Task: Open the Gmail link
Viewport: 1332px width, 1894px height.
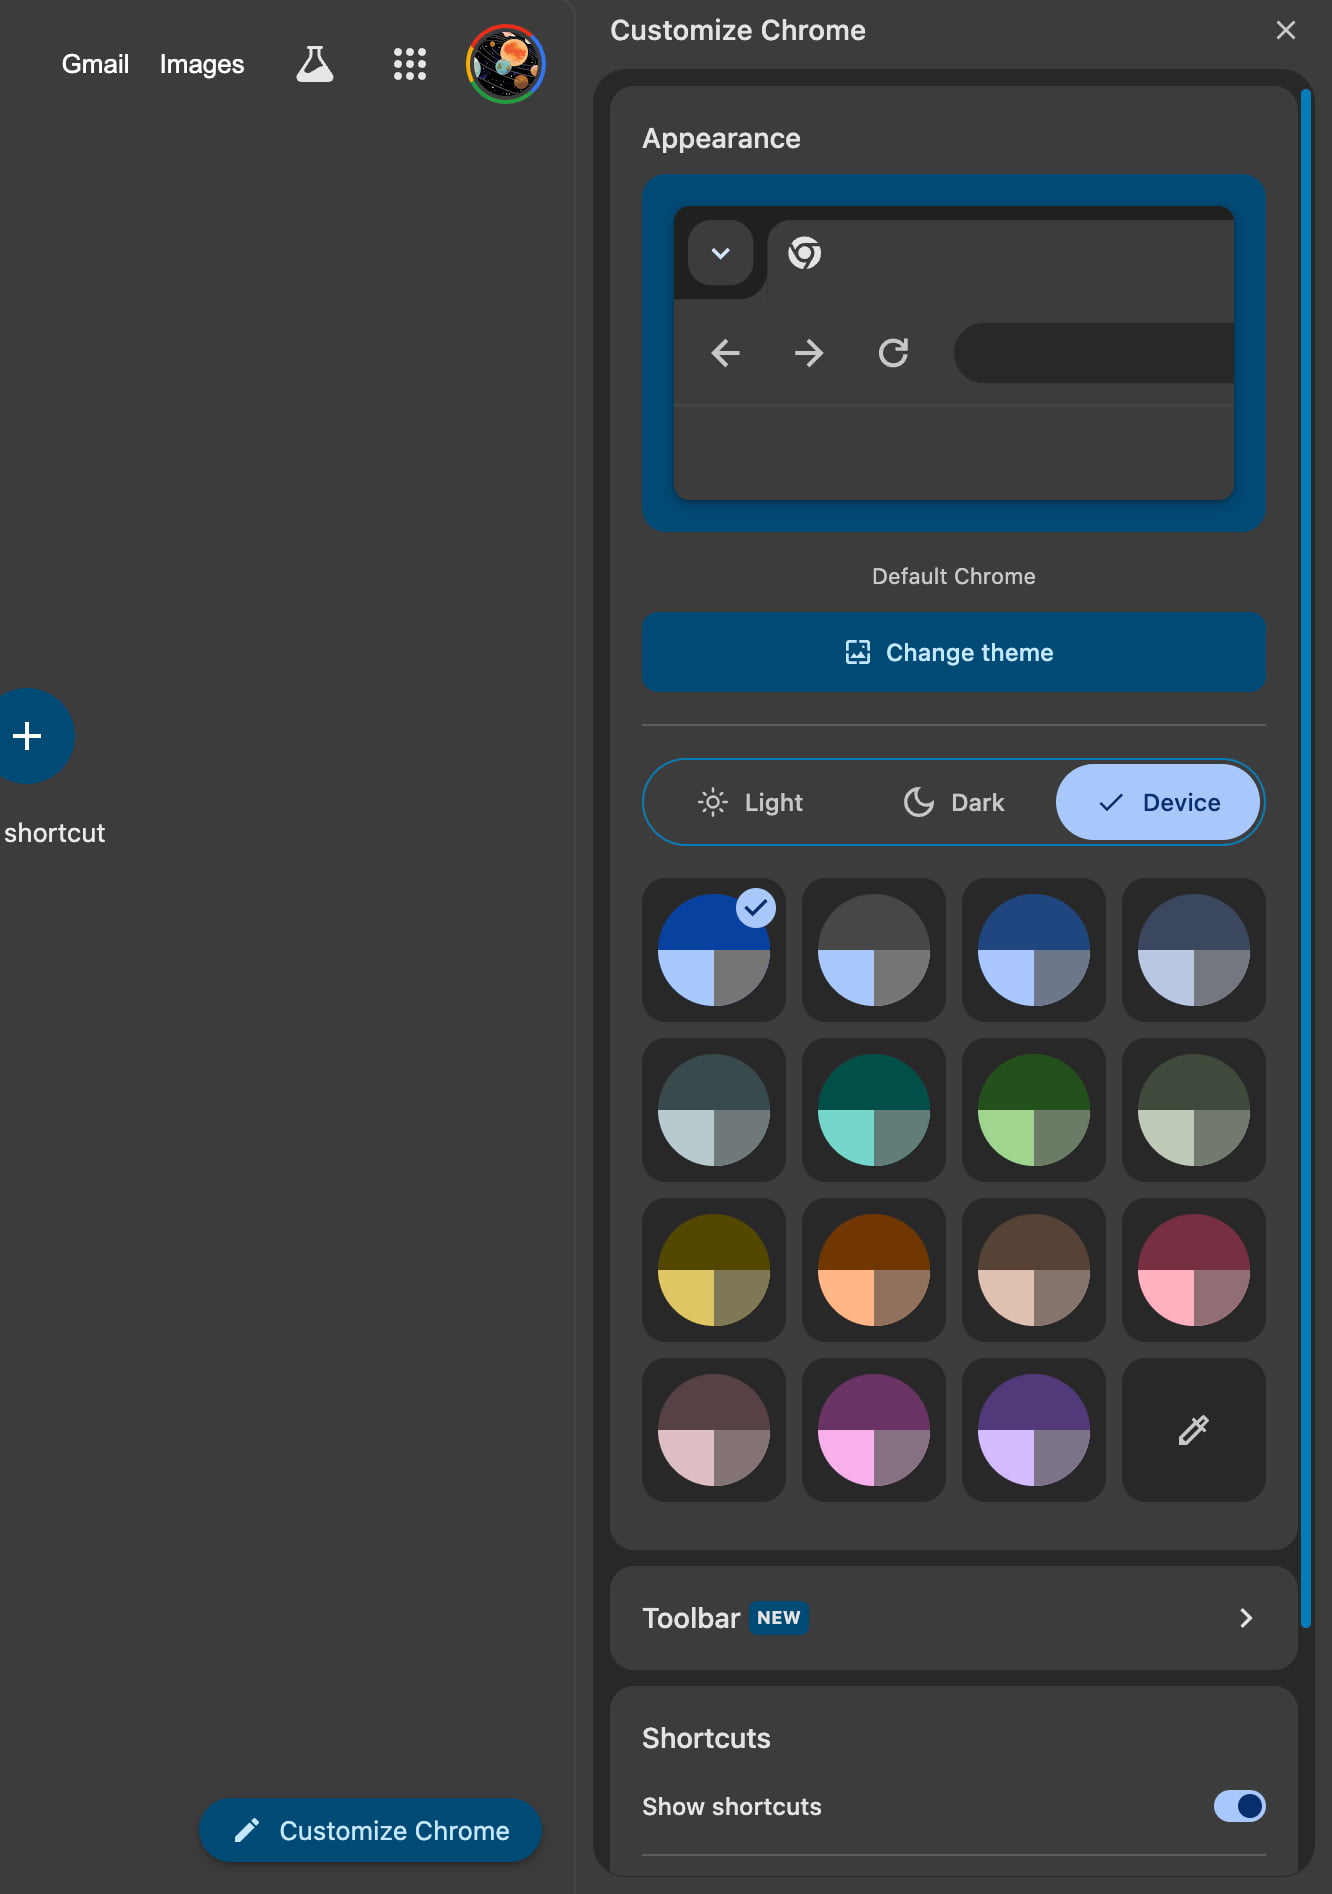Action: (95, 64)
